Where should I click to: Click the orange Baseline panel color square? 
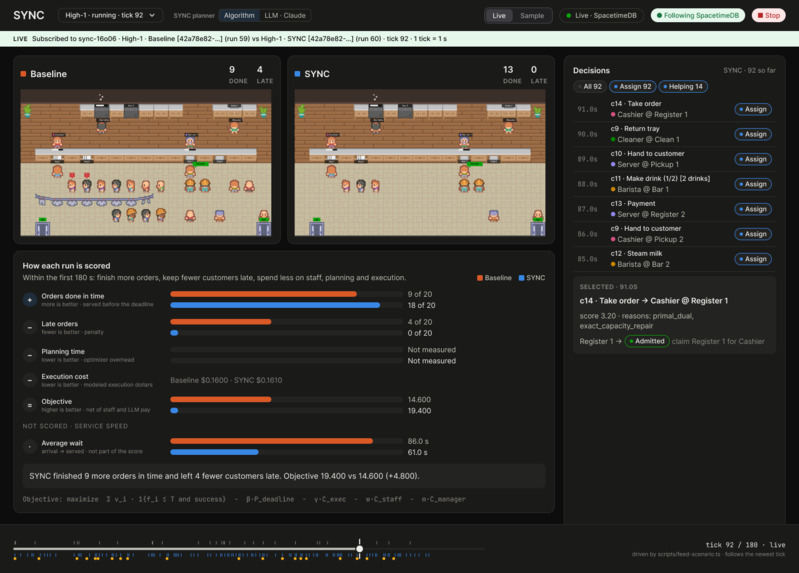tap(23, 74)
